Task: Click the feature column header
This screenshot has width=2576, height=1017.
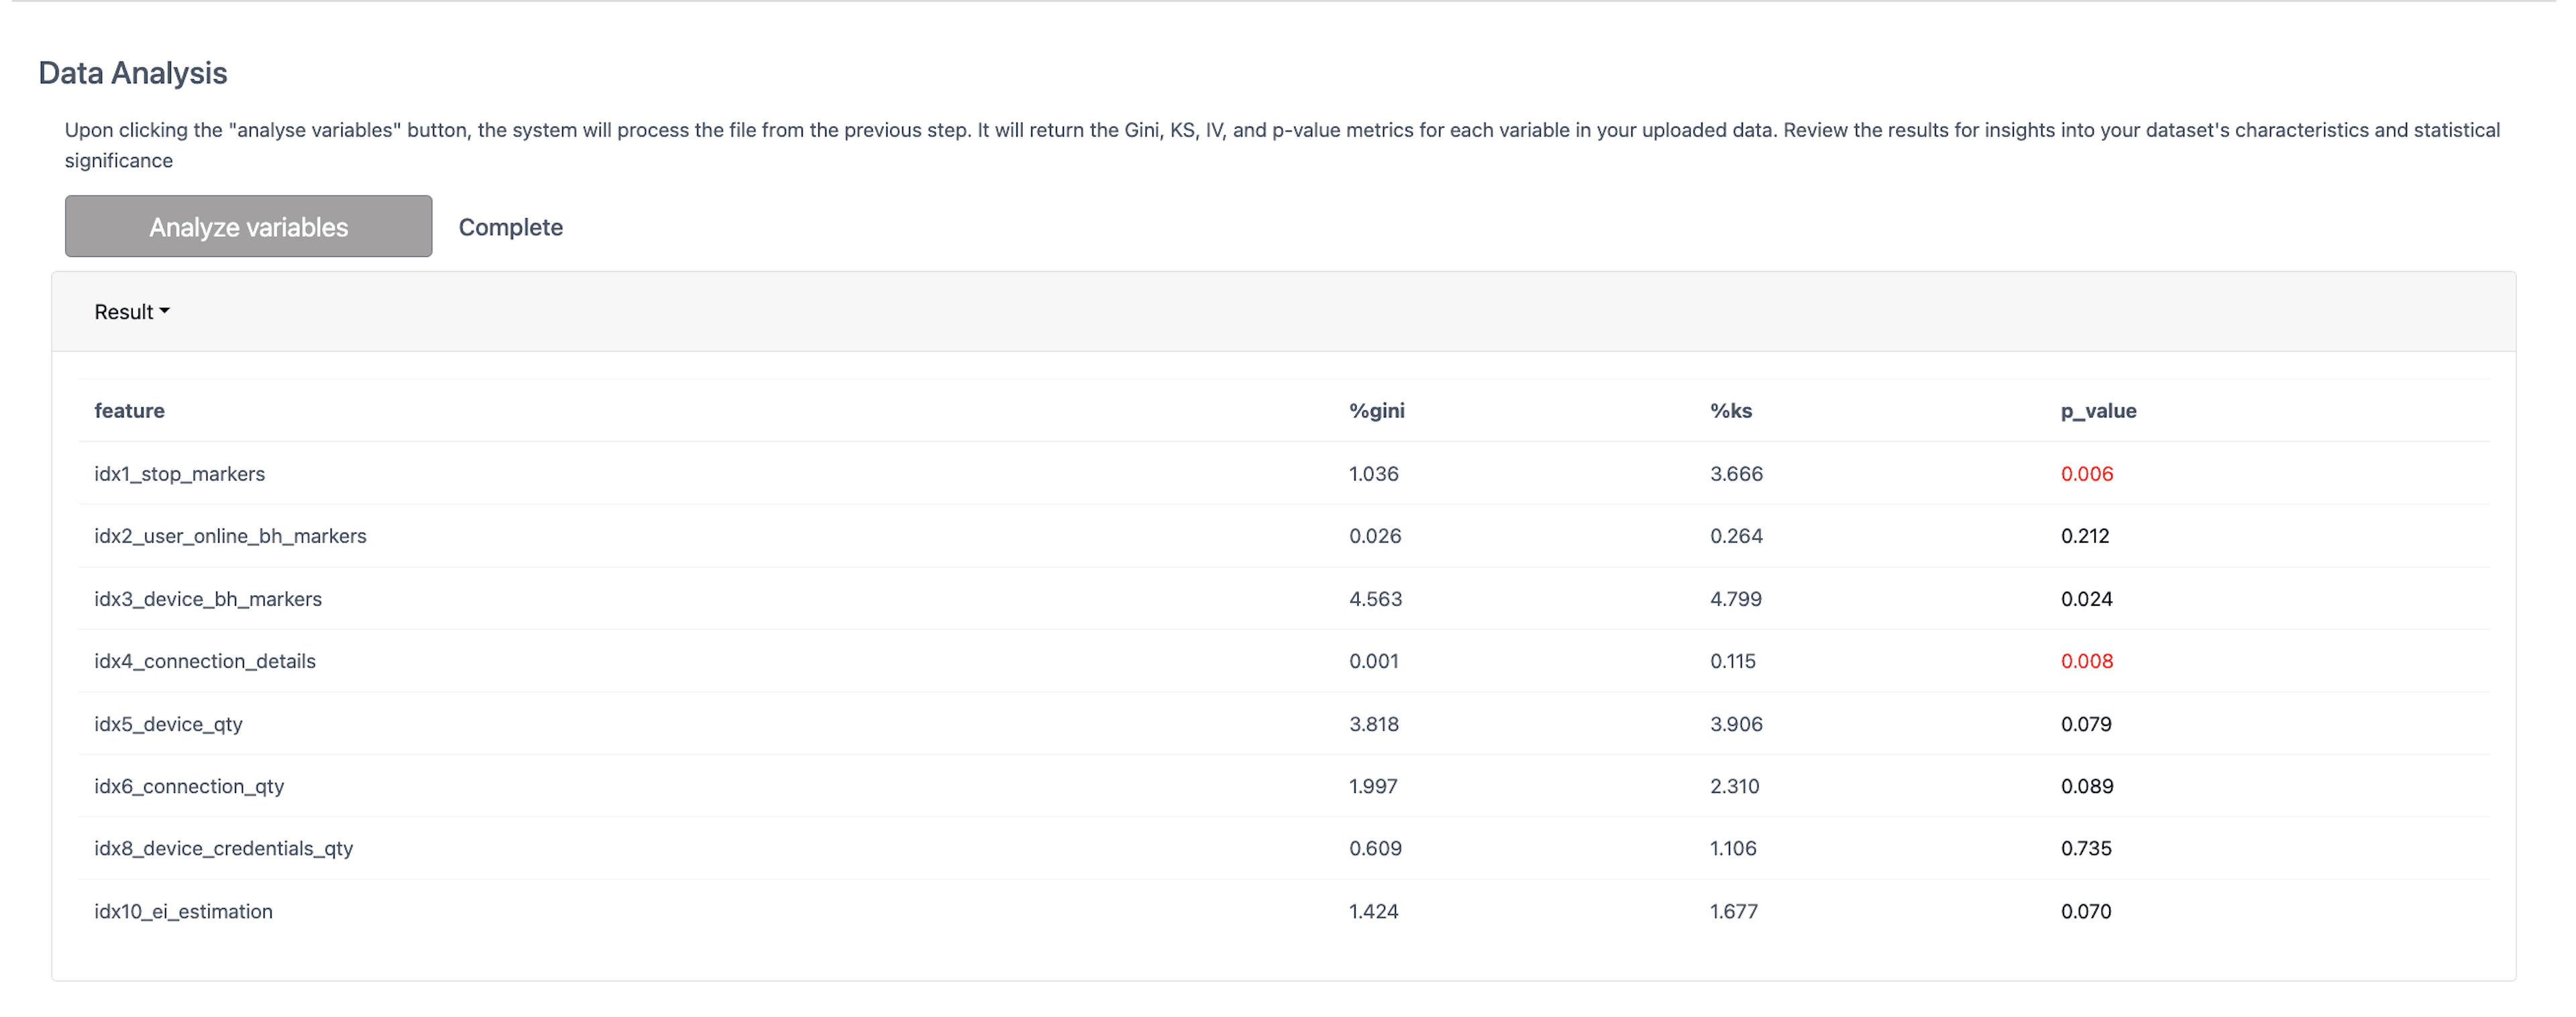Action: [x=129, y=410]
